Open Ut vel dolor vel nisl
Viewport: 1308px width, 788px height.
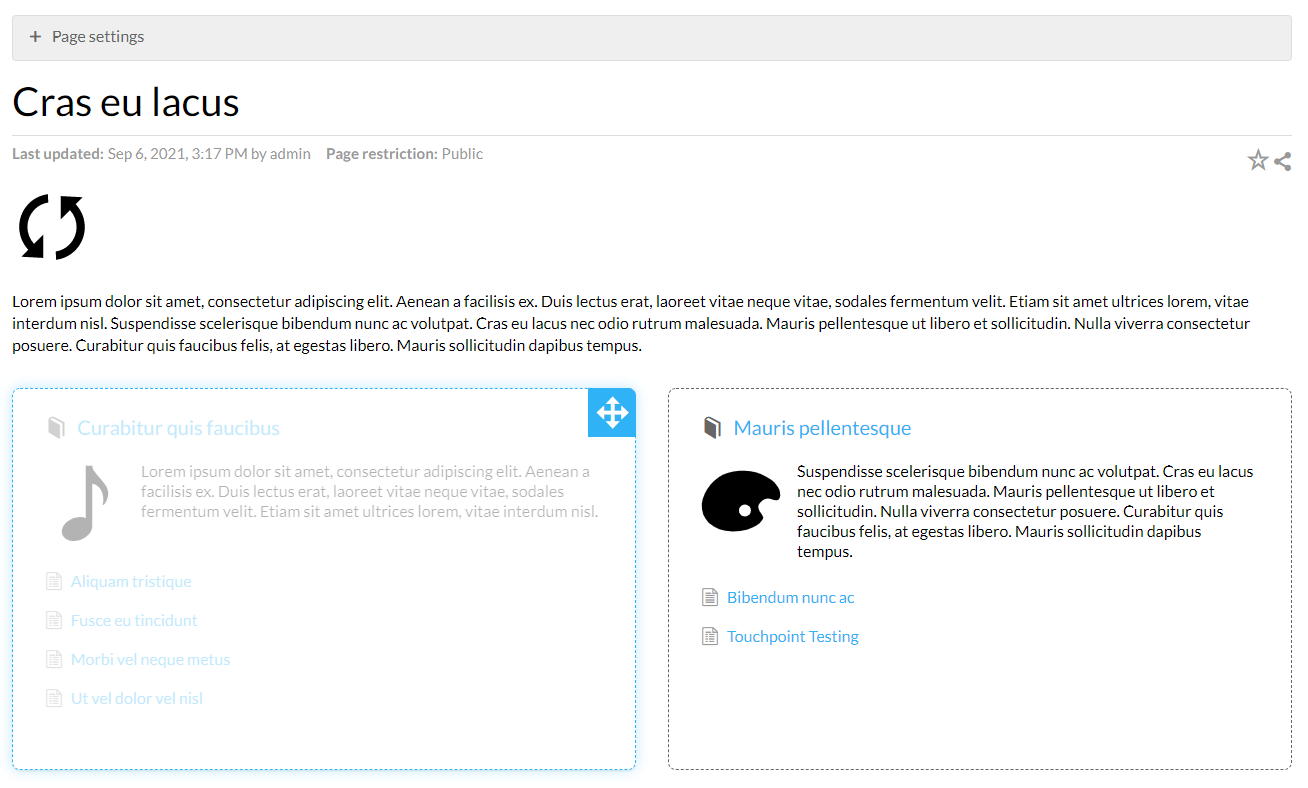coord(137,698)
